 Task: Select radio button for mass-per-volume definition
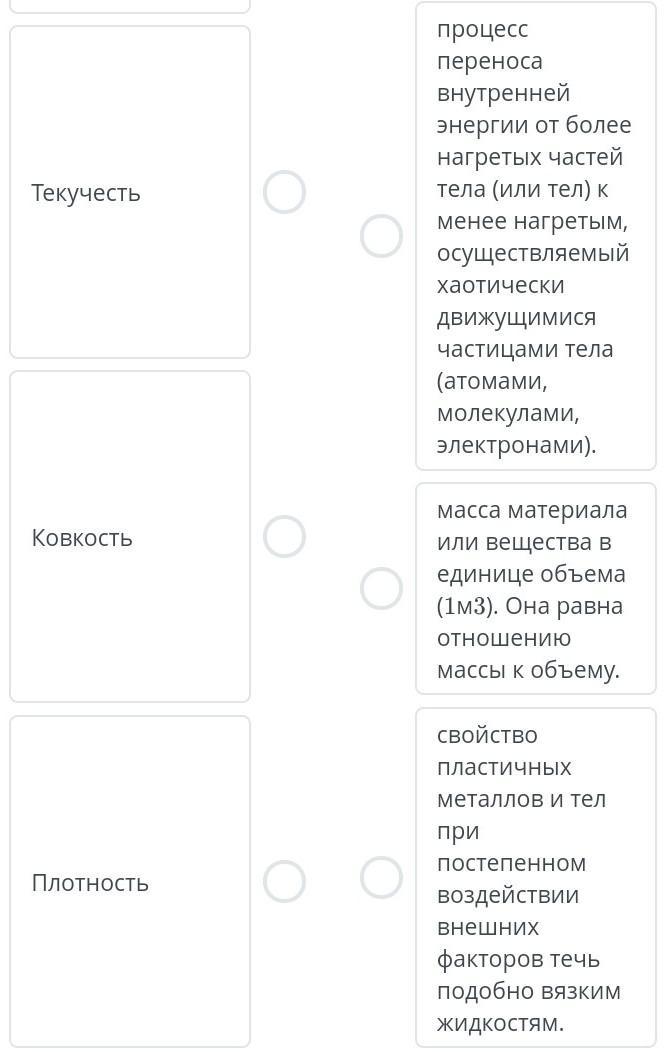[381, 588]
